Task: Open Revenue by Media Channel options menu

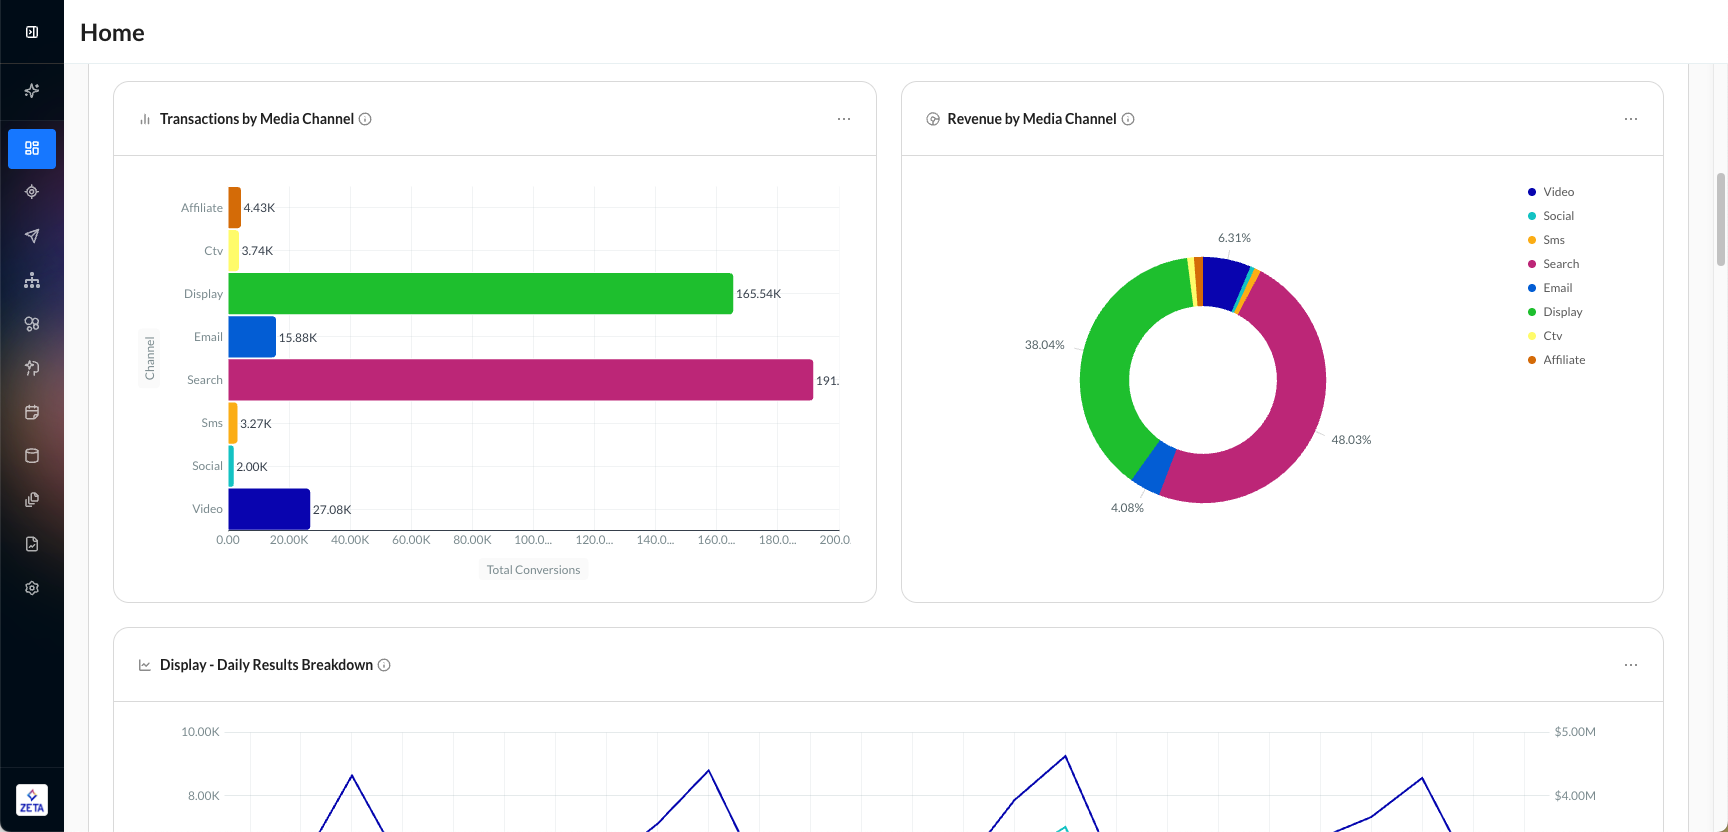Action: click(x=1631, y=119)
